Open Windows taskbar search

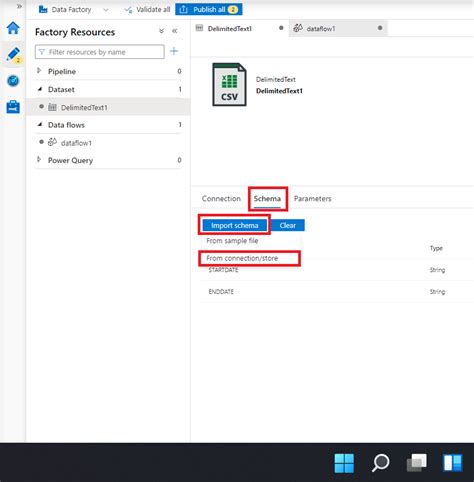click(x=381, y=463)
